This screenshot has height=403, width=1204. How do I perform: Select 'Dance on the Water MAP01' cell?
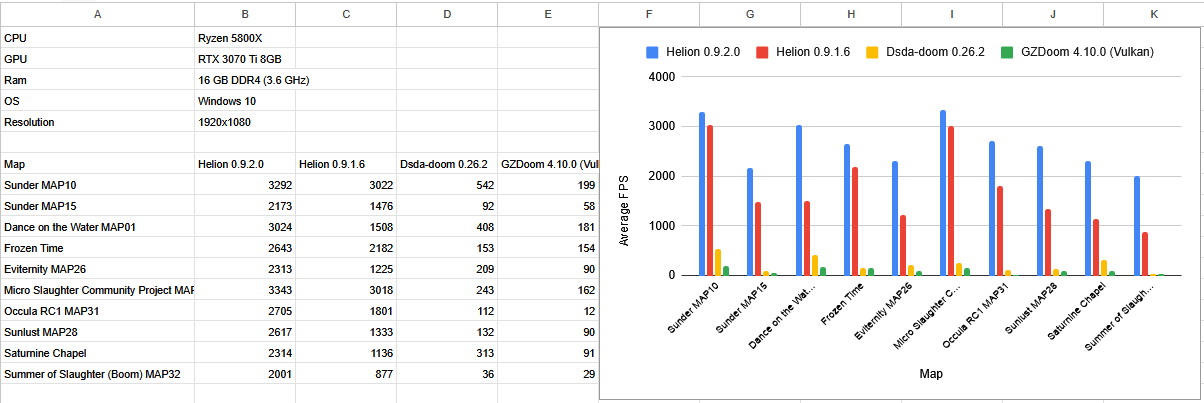[97, 226]
